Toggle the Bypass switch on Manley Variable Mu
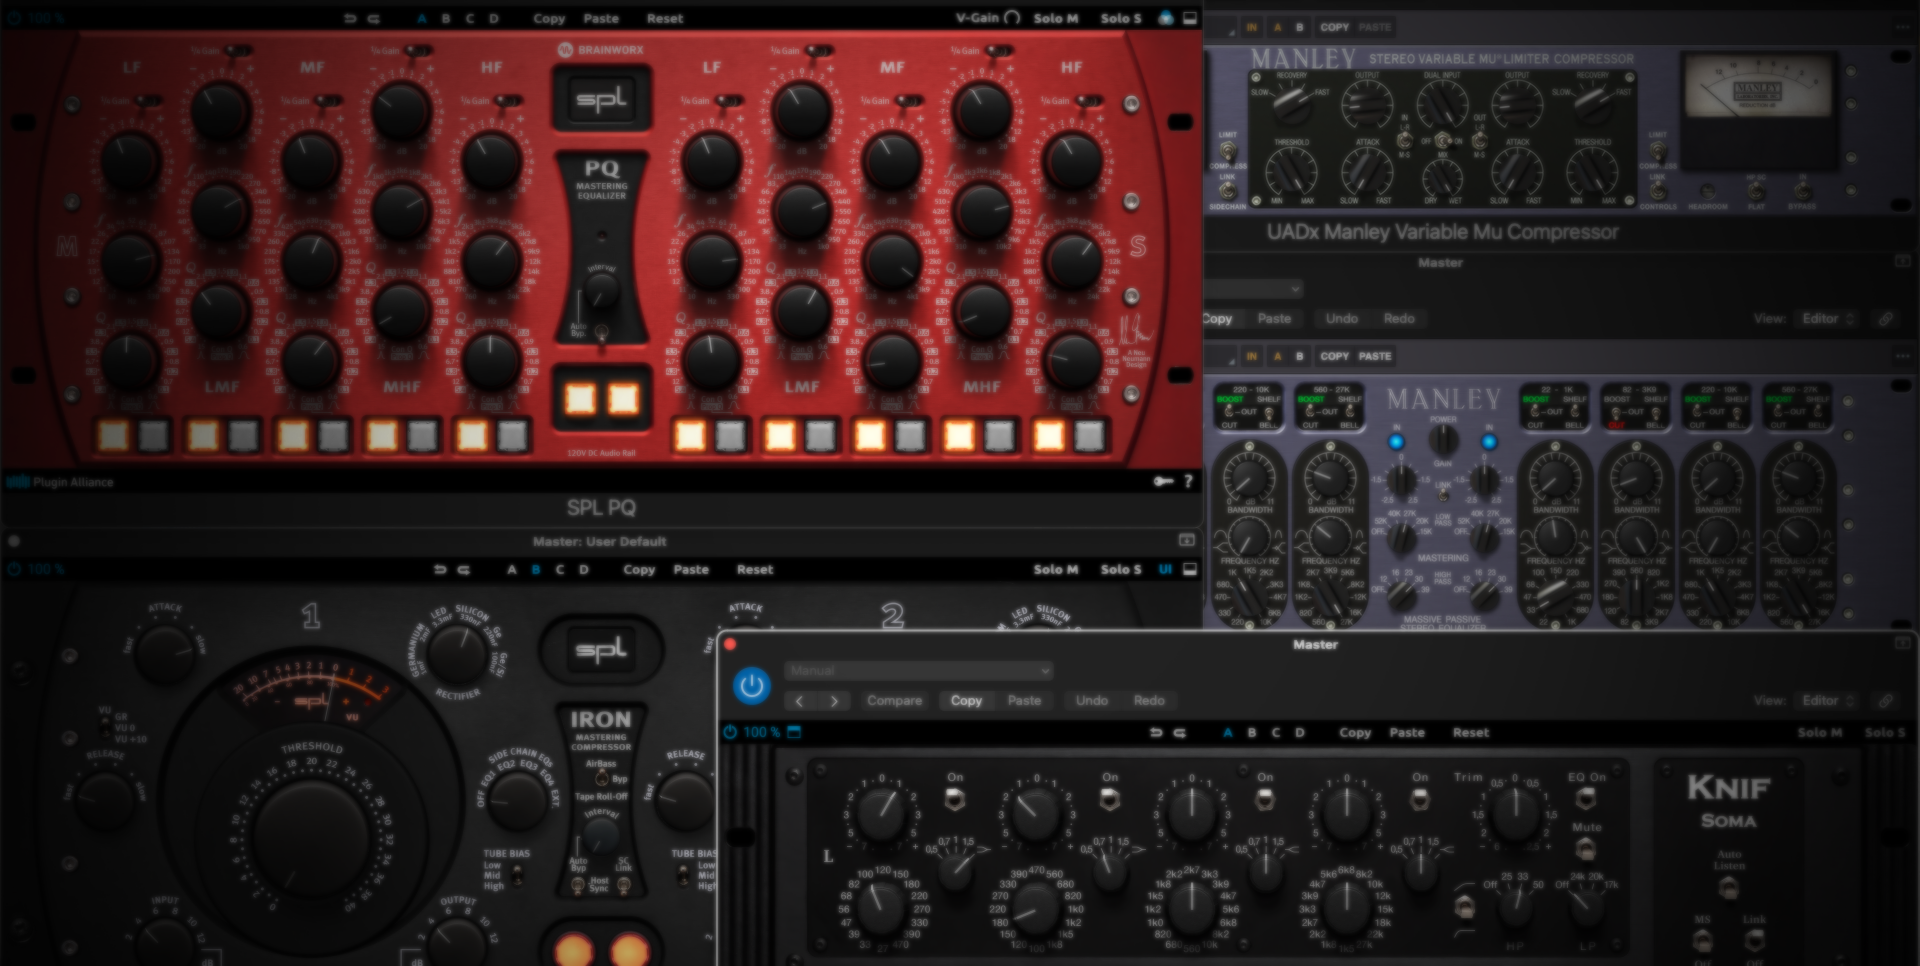 1802,189
